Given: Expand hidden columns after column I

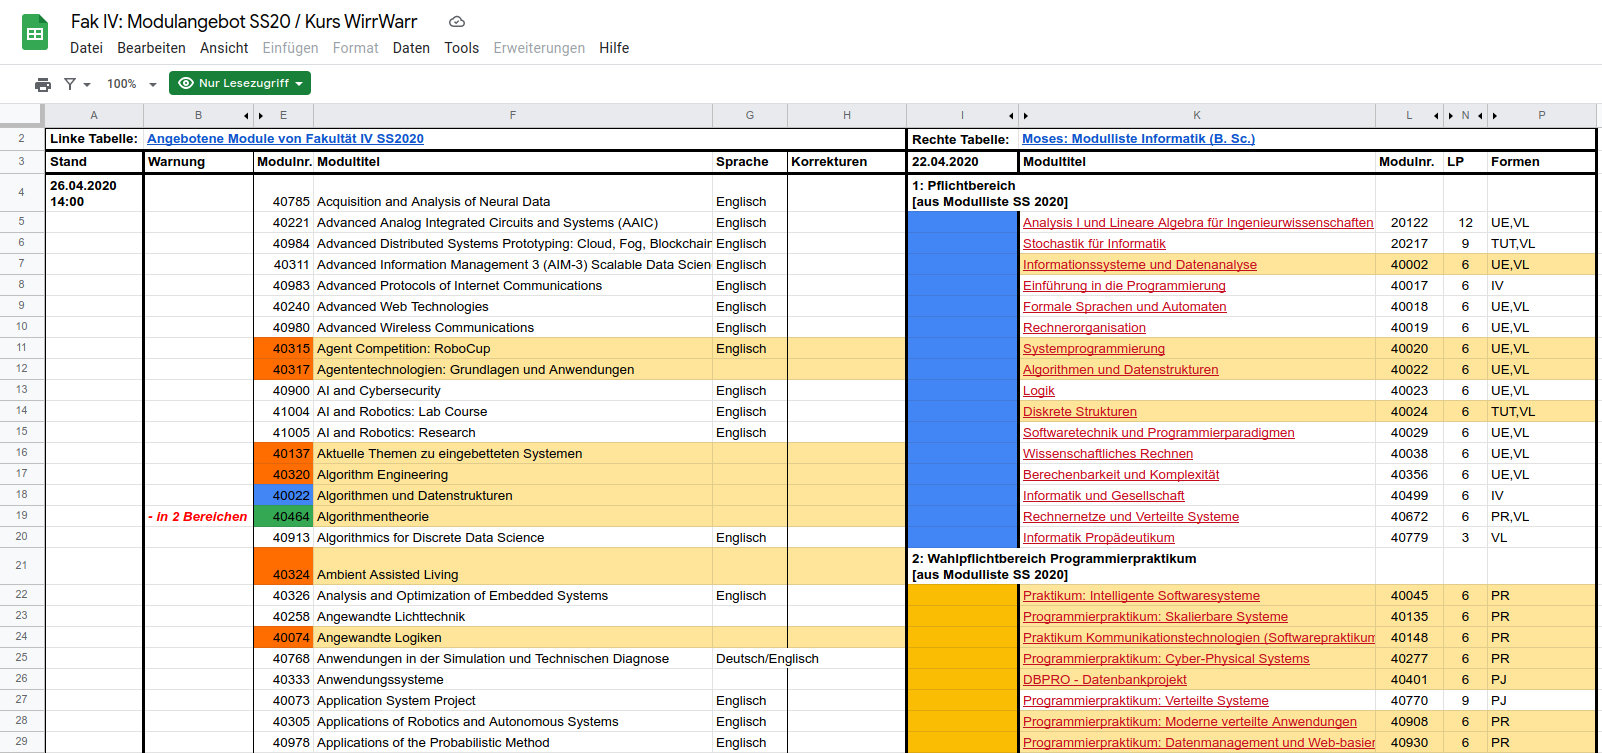Looking at the screenshot, I should click(x=1011, y=116).
